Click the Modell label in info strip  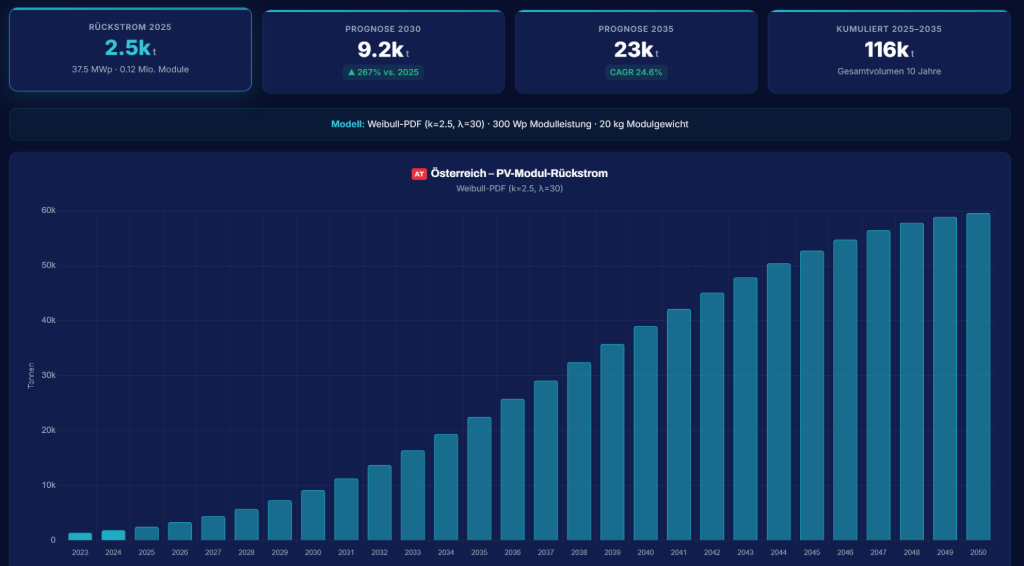tap(346, 124)
